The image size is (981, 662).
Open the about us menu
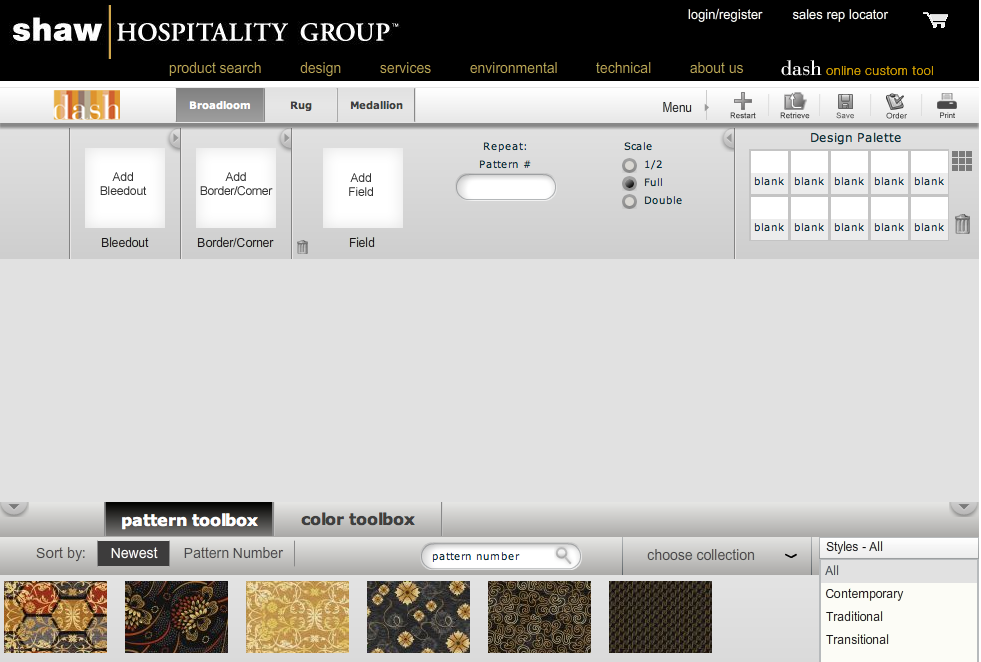tap(716, 68)
